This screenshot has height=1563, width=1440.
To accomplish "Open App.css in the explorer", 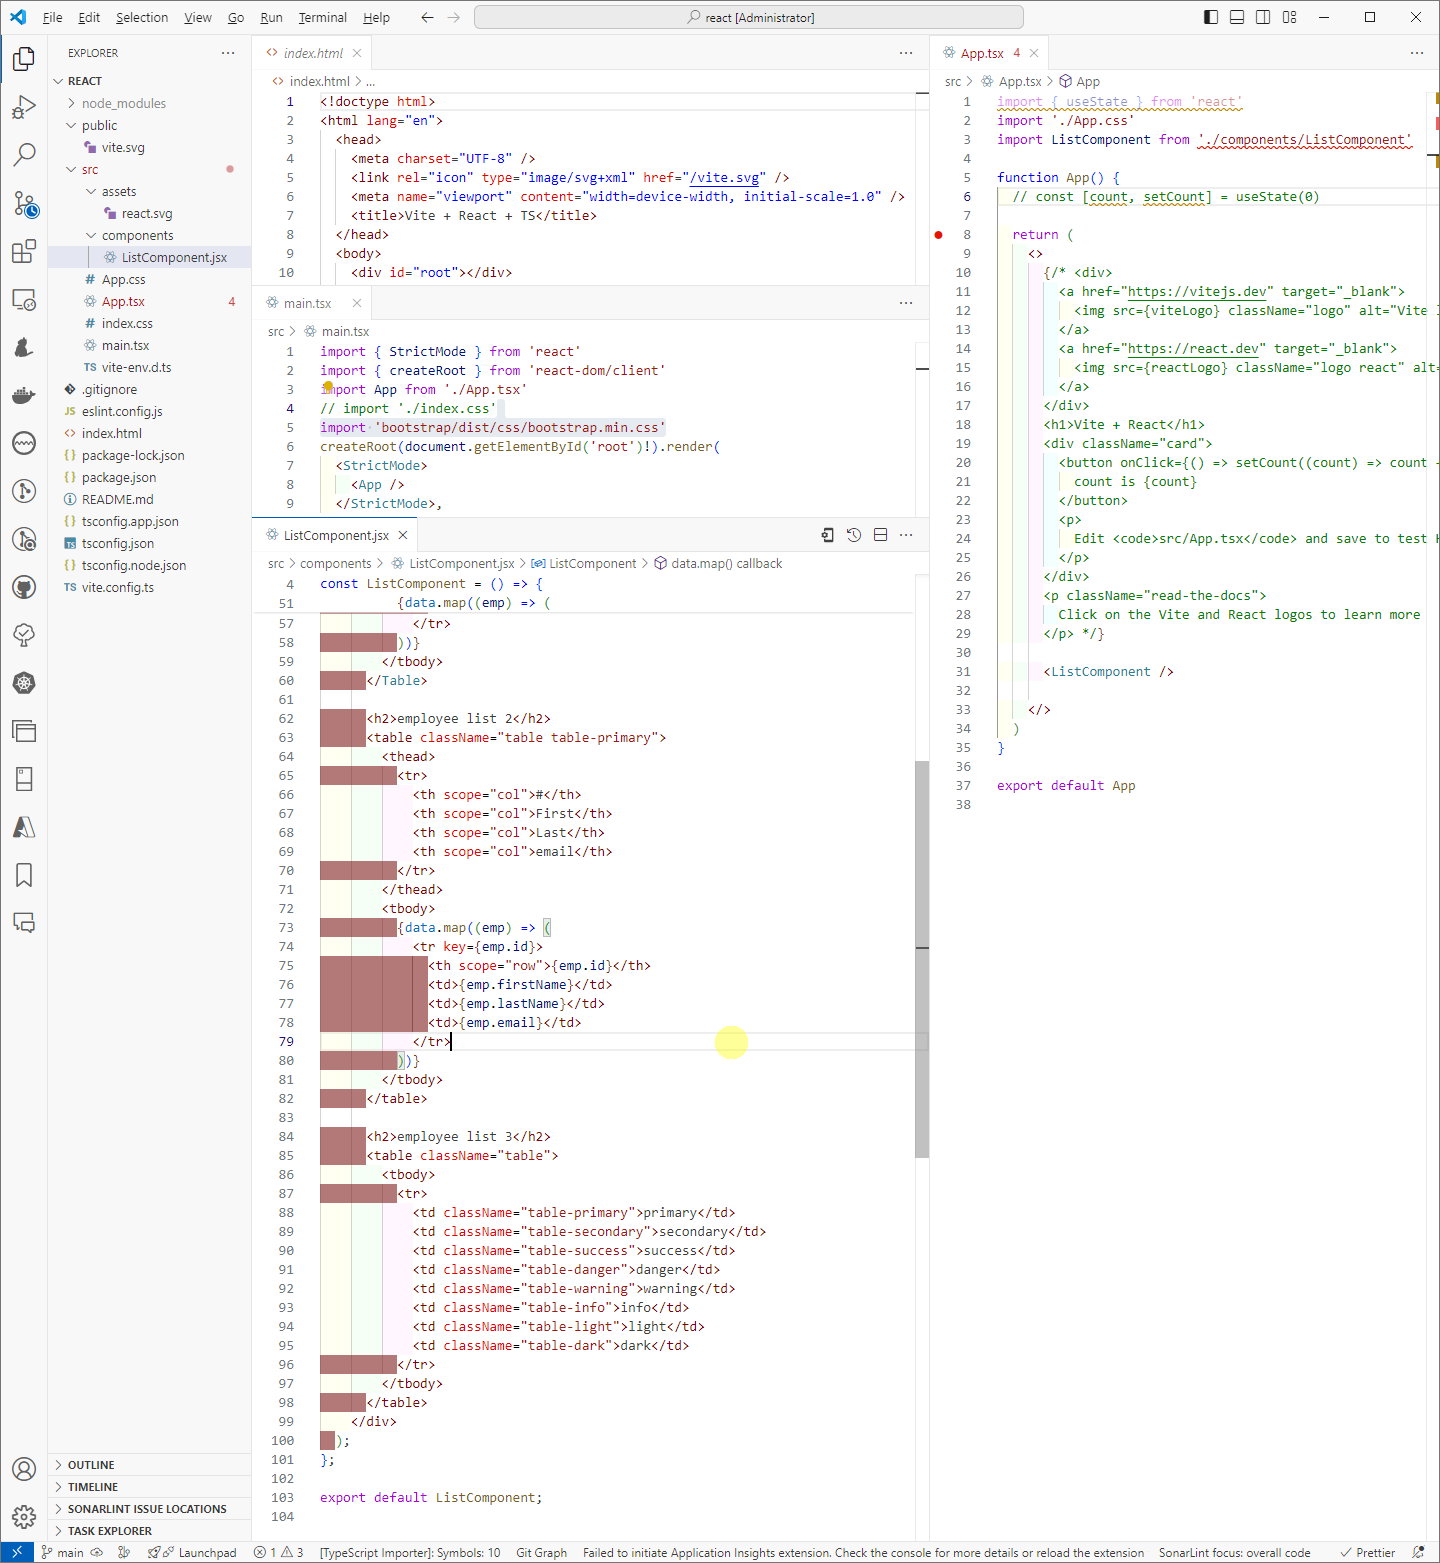I will pyautogui.click(x=123, y=279).
